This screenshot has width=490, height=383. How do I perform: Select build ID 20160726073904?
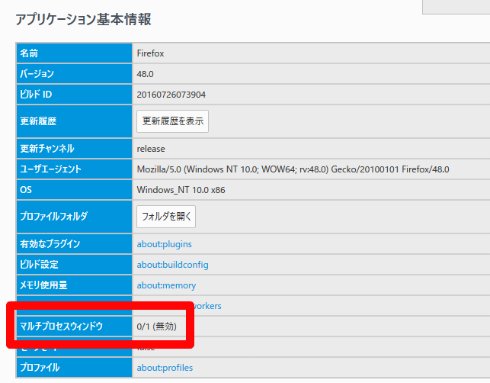(x=171, y=95)
